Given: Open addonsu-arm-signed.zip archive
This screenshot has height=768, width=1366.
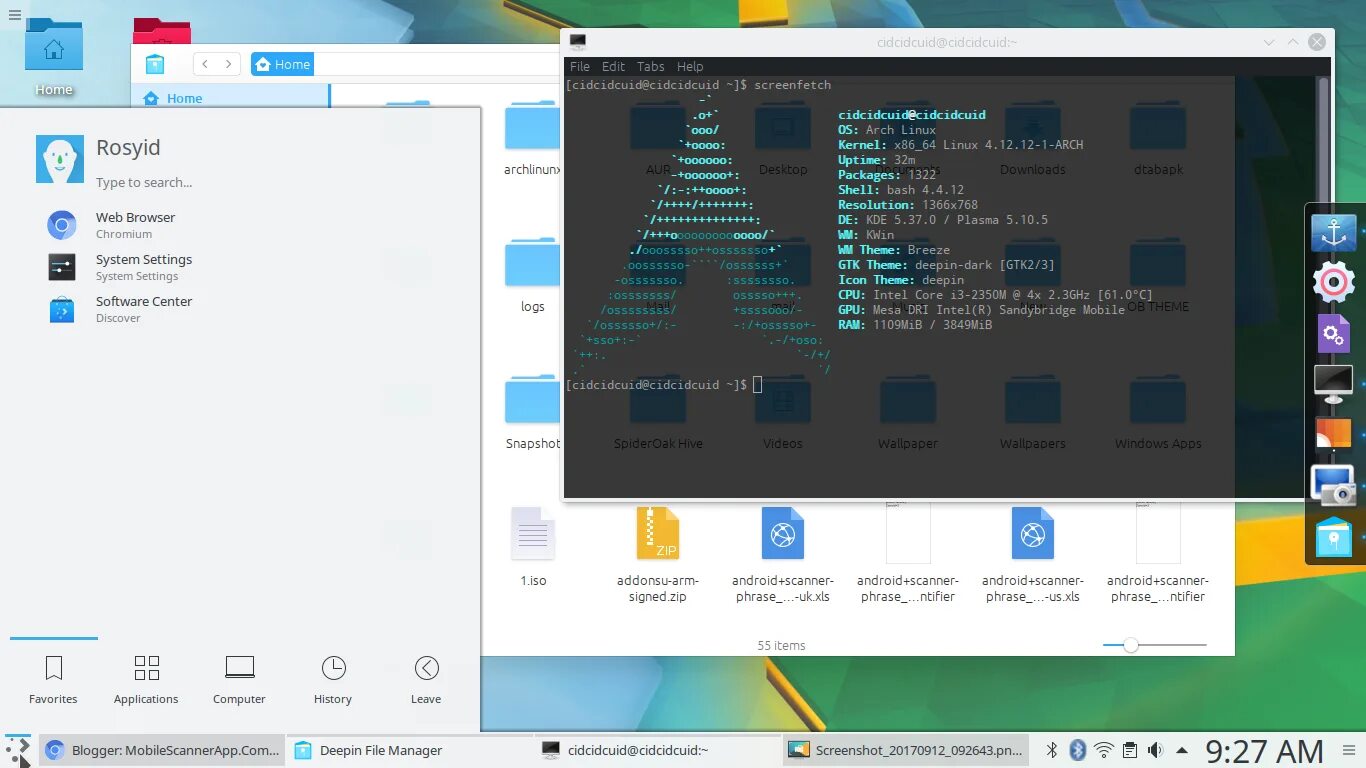Looking at the screenshot, I should [658, 555].
